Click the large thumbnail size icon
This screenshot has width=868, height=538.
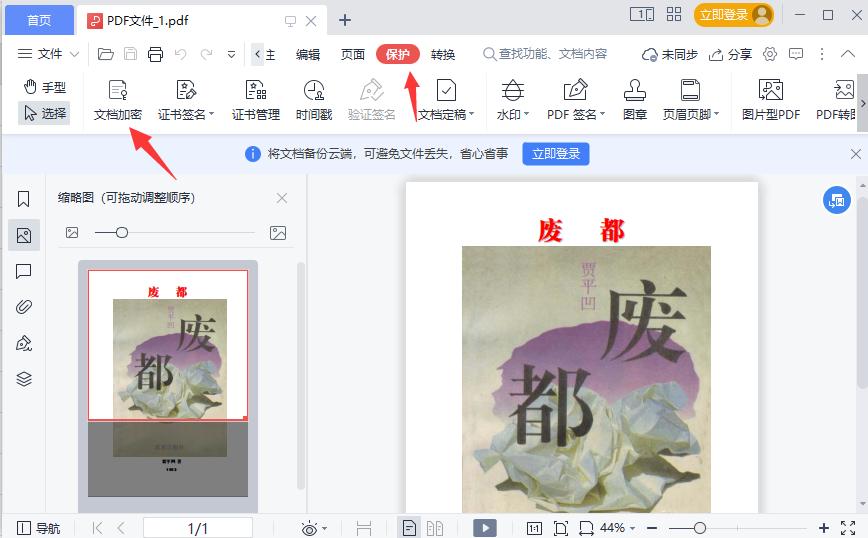pyautogui.click(x=278, y=233)
